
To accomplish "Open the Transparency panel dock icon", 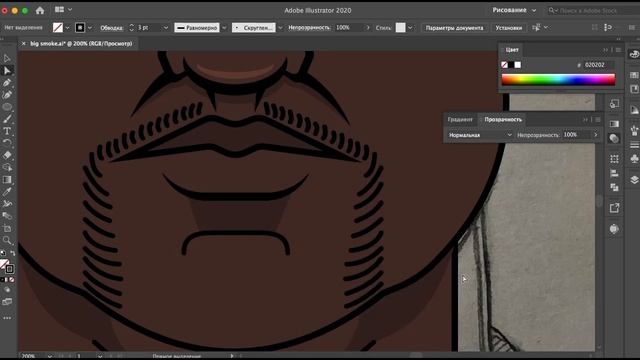I will pyautogui.click(x=614, y=138).
